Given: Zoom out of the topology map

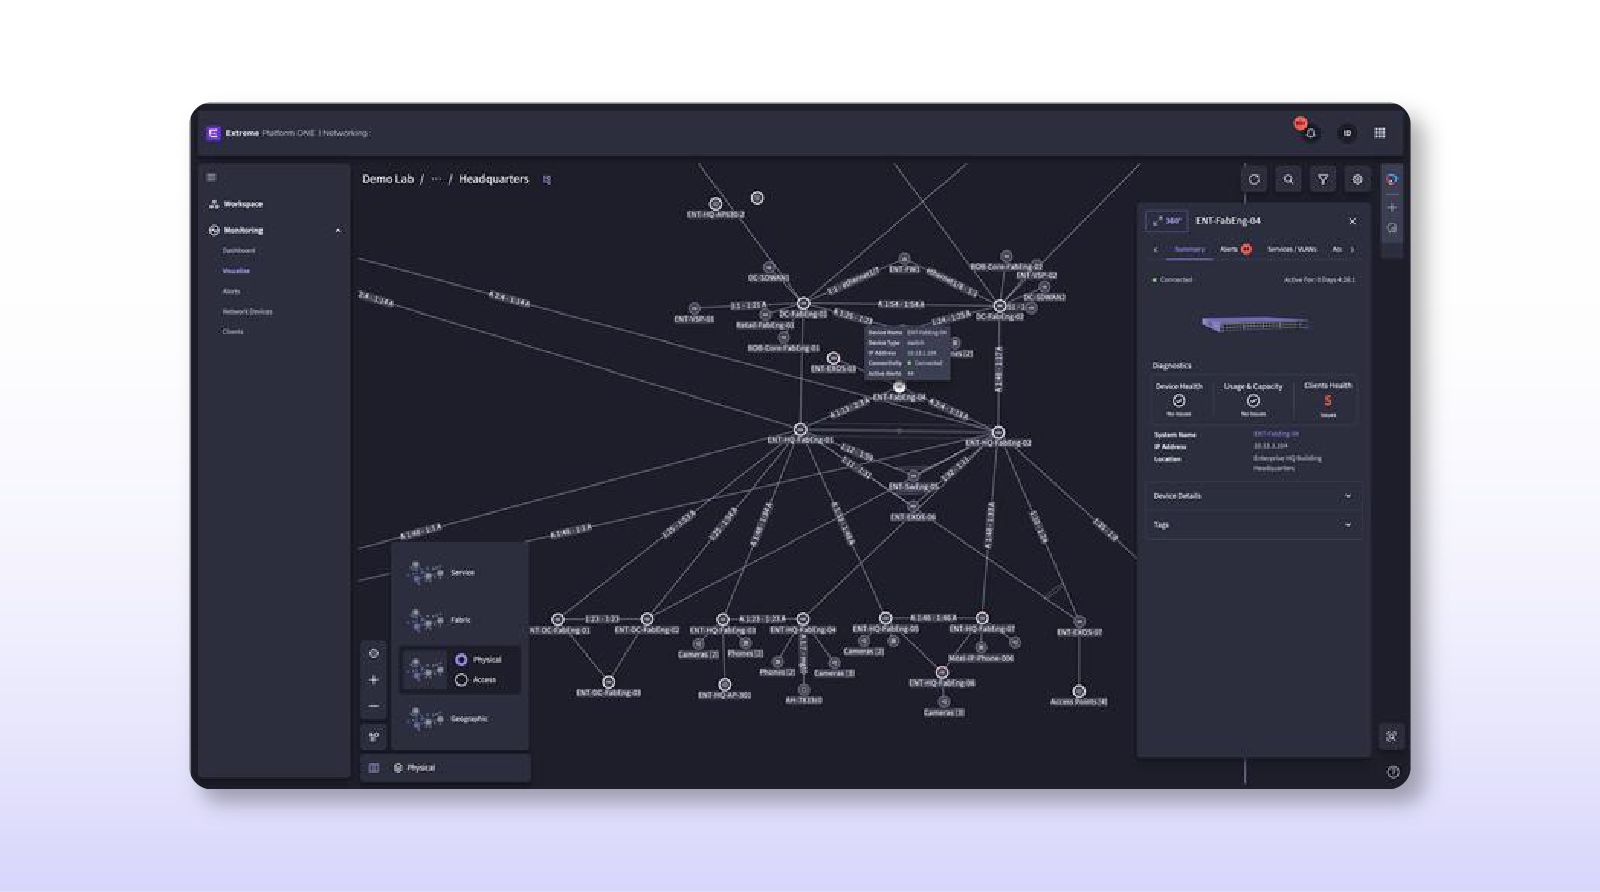Looking at the screenshot, I should coord(374,706).
